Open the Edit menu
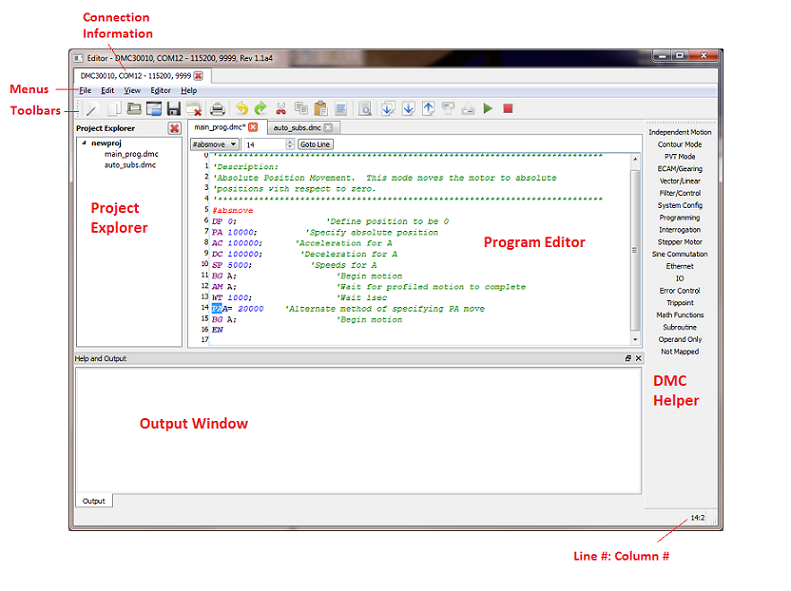791x591 pixels. (x=107, y=90)
